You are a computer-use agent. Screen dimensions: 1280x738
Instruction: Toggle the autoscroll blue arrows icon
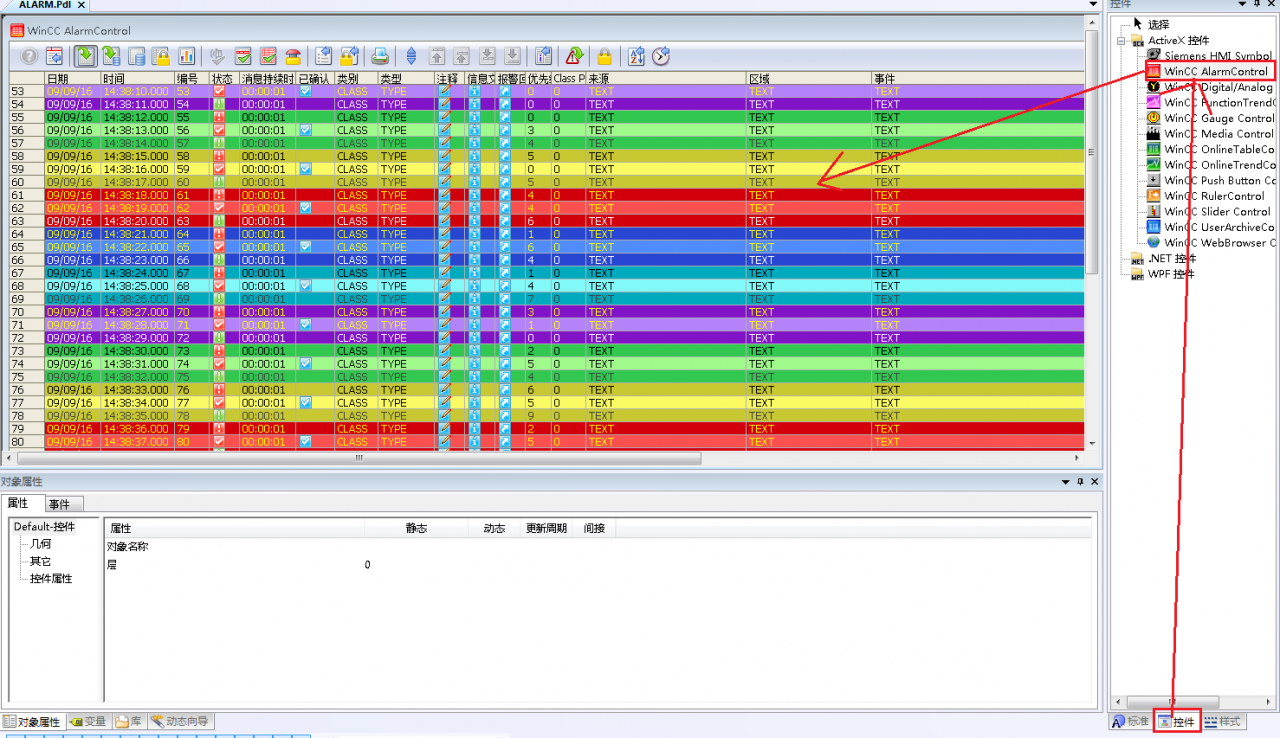(412, 56)
